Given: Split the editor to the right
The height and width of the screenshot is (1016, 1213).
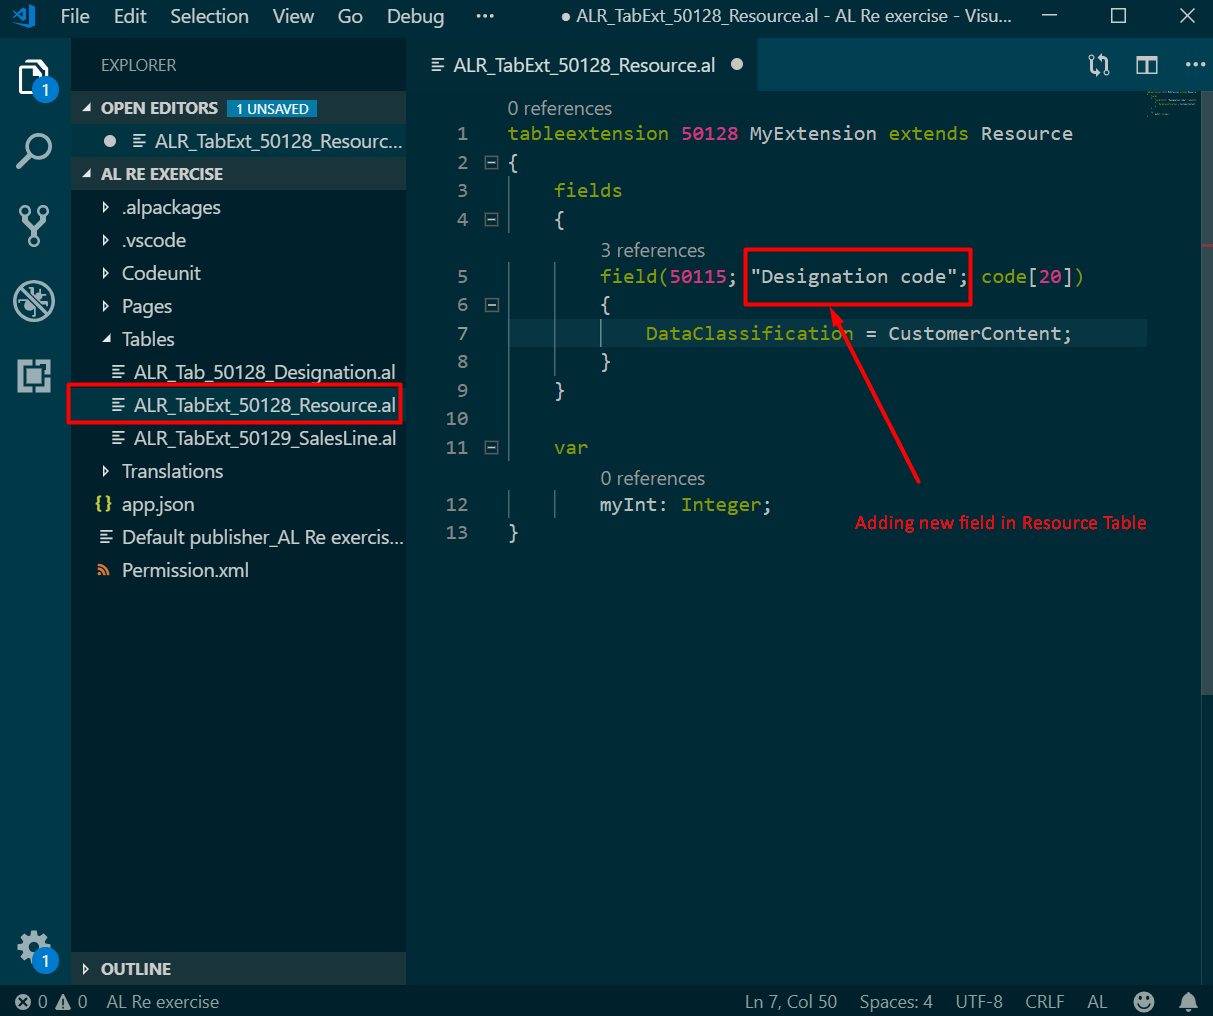Looking at the screenshot, I should pyautogui.click(x=1147, y=65).
